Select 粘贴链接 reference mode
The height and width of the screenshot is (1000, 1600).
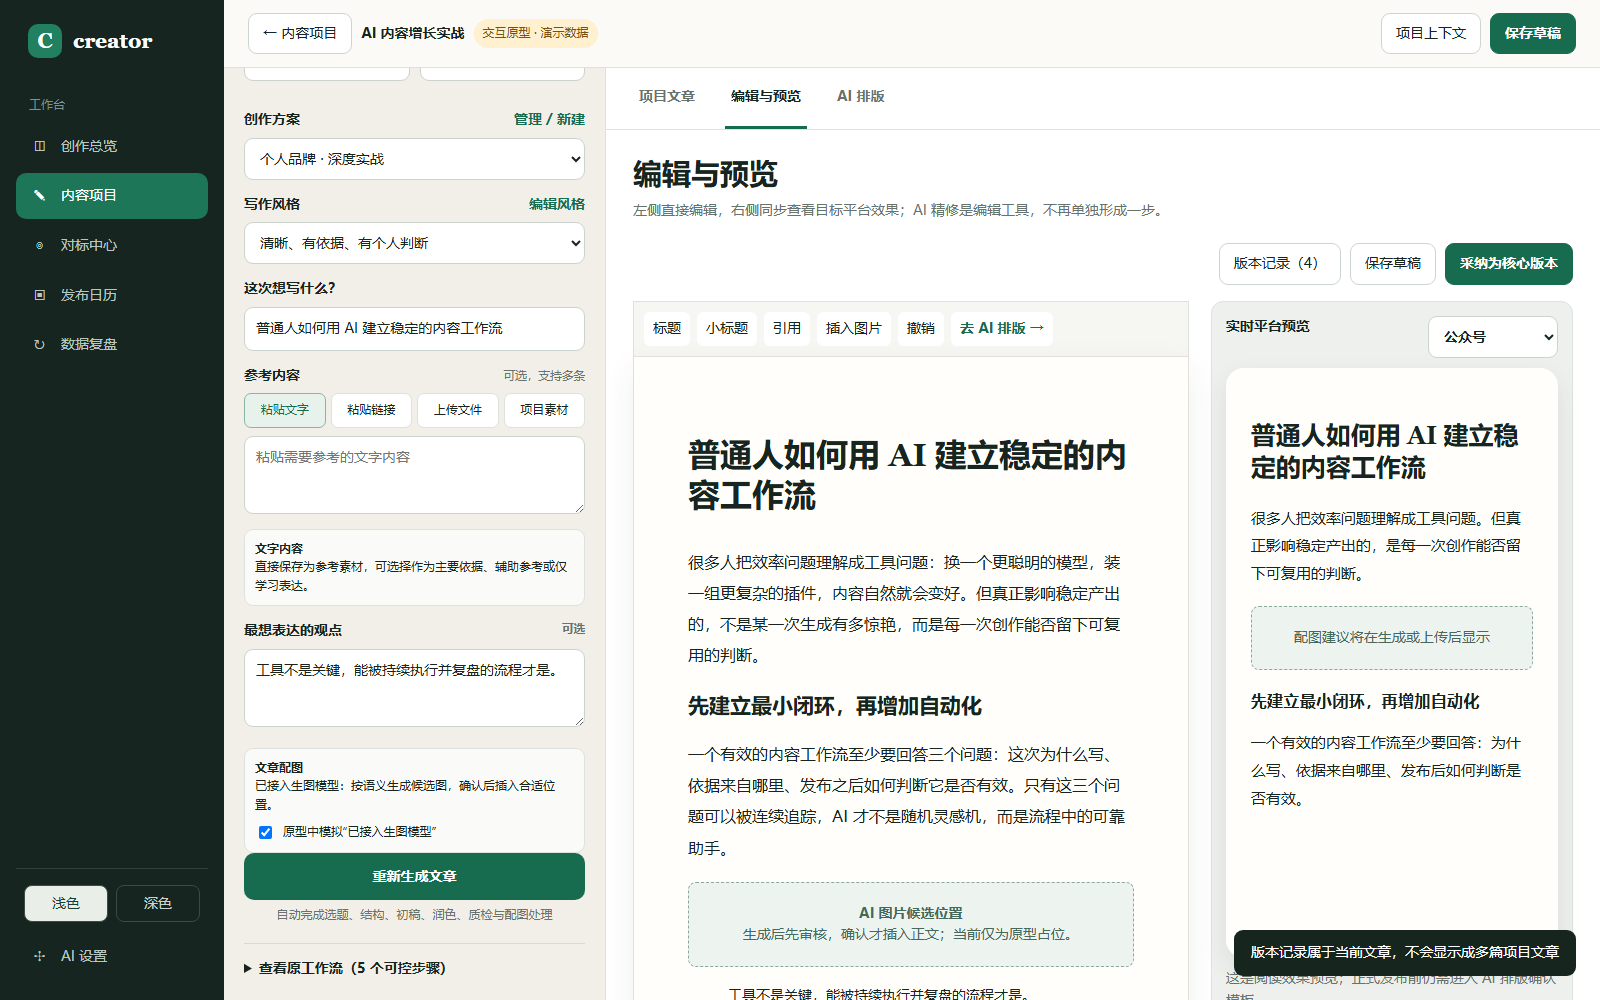pyautogui.click(x=371, y=410)
